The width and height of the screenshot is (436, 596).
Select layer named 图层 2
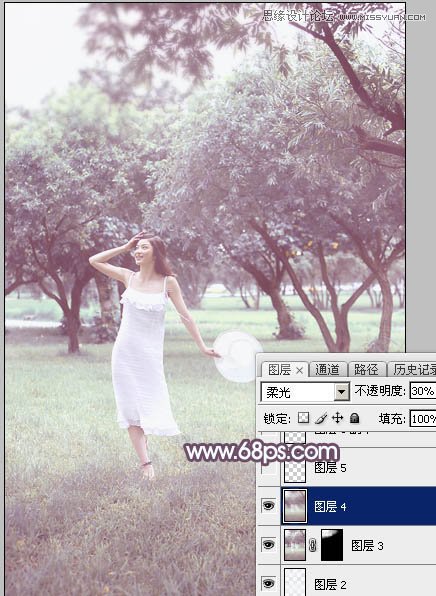330,584
